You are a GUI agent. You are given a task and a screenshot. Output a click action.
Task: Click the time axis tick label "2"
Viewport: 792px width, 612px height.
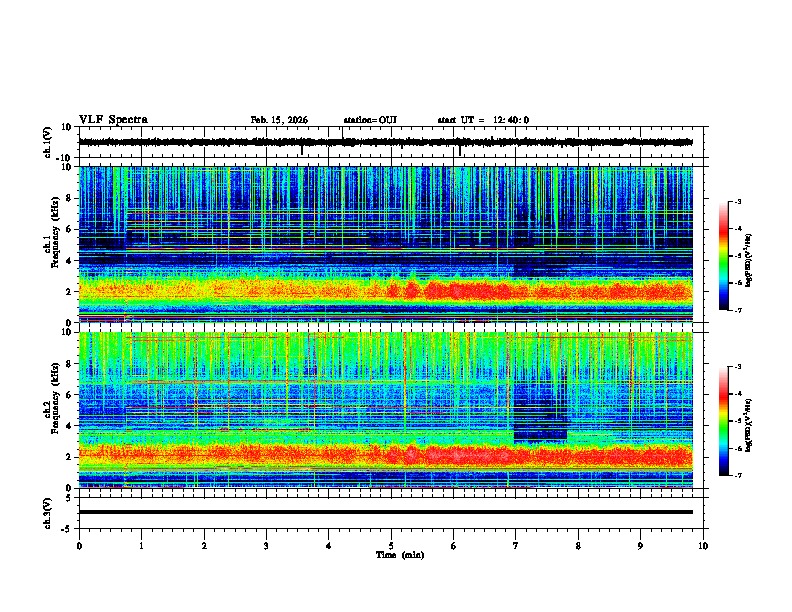[x=204, y=546]
